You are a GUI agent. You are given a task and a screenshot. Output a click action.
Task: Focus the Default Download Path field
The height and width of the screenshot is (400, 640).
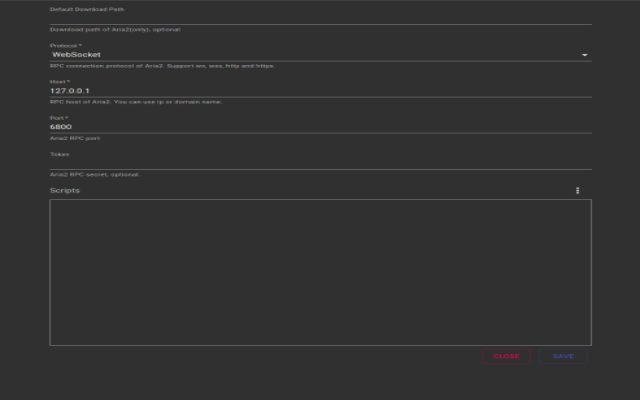[320, 19]
